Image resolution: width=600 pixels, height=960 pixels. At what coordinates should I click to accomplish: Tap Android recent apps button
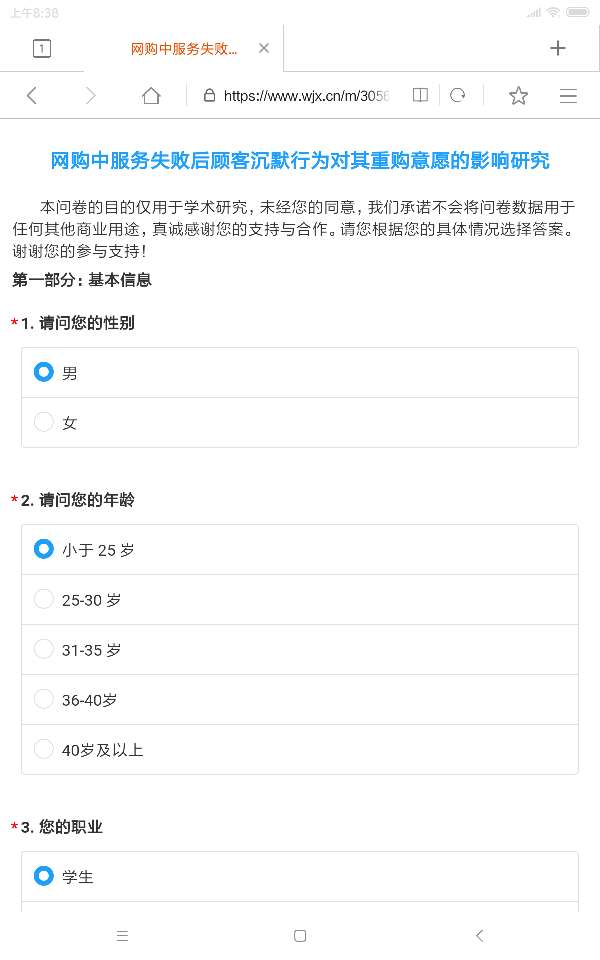pyautogui.click(x=122, y=936)
